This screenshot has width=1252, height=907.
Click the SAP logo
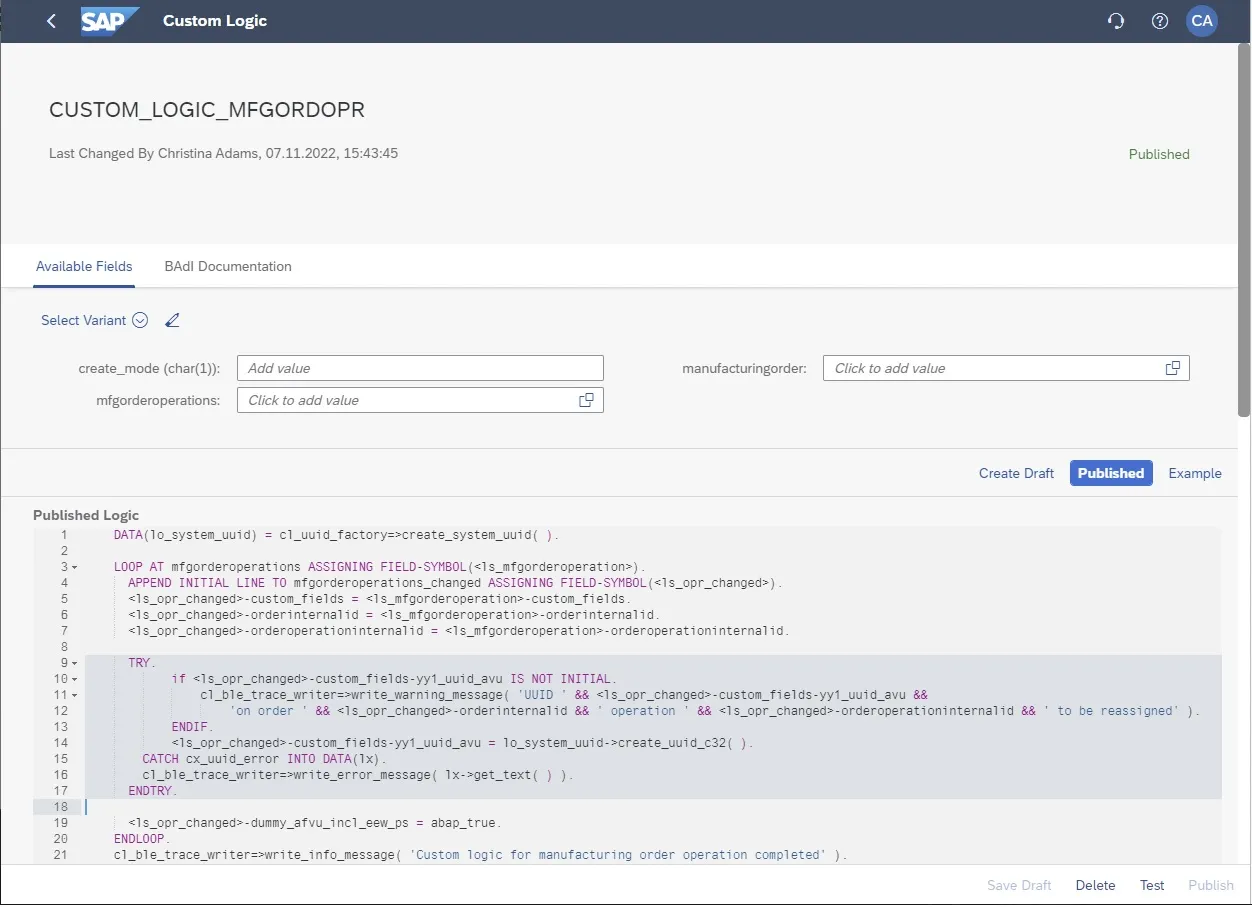pyautogui.click(x=110, y=20)
